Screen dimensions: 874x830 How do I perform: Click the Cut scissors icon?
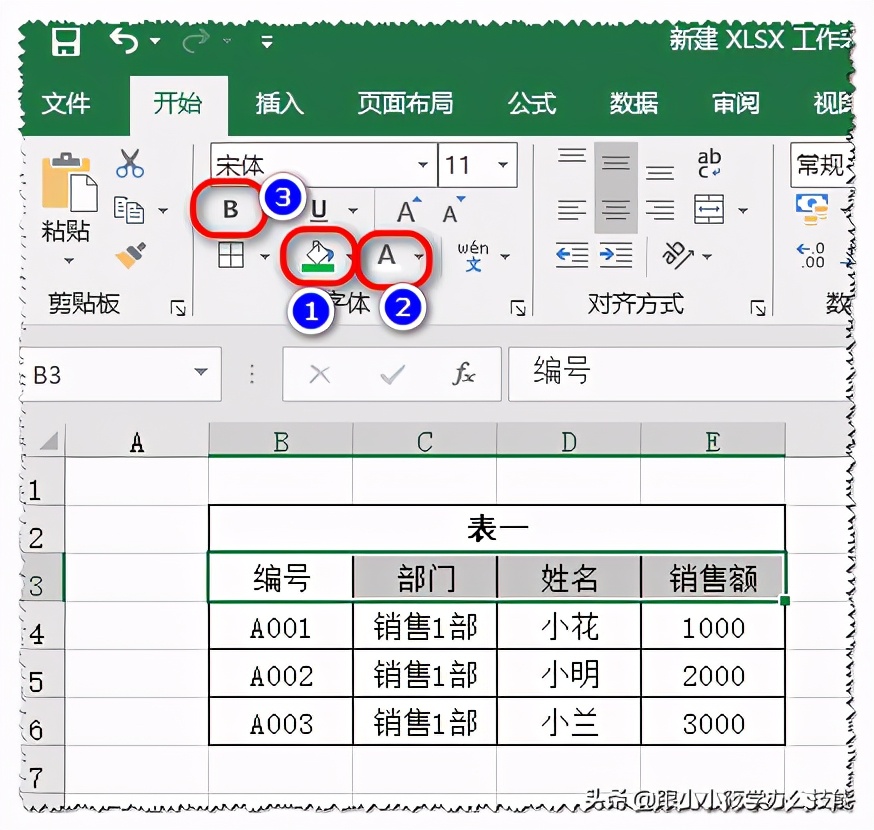pyautogui.click(x=130, y=162)
